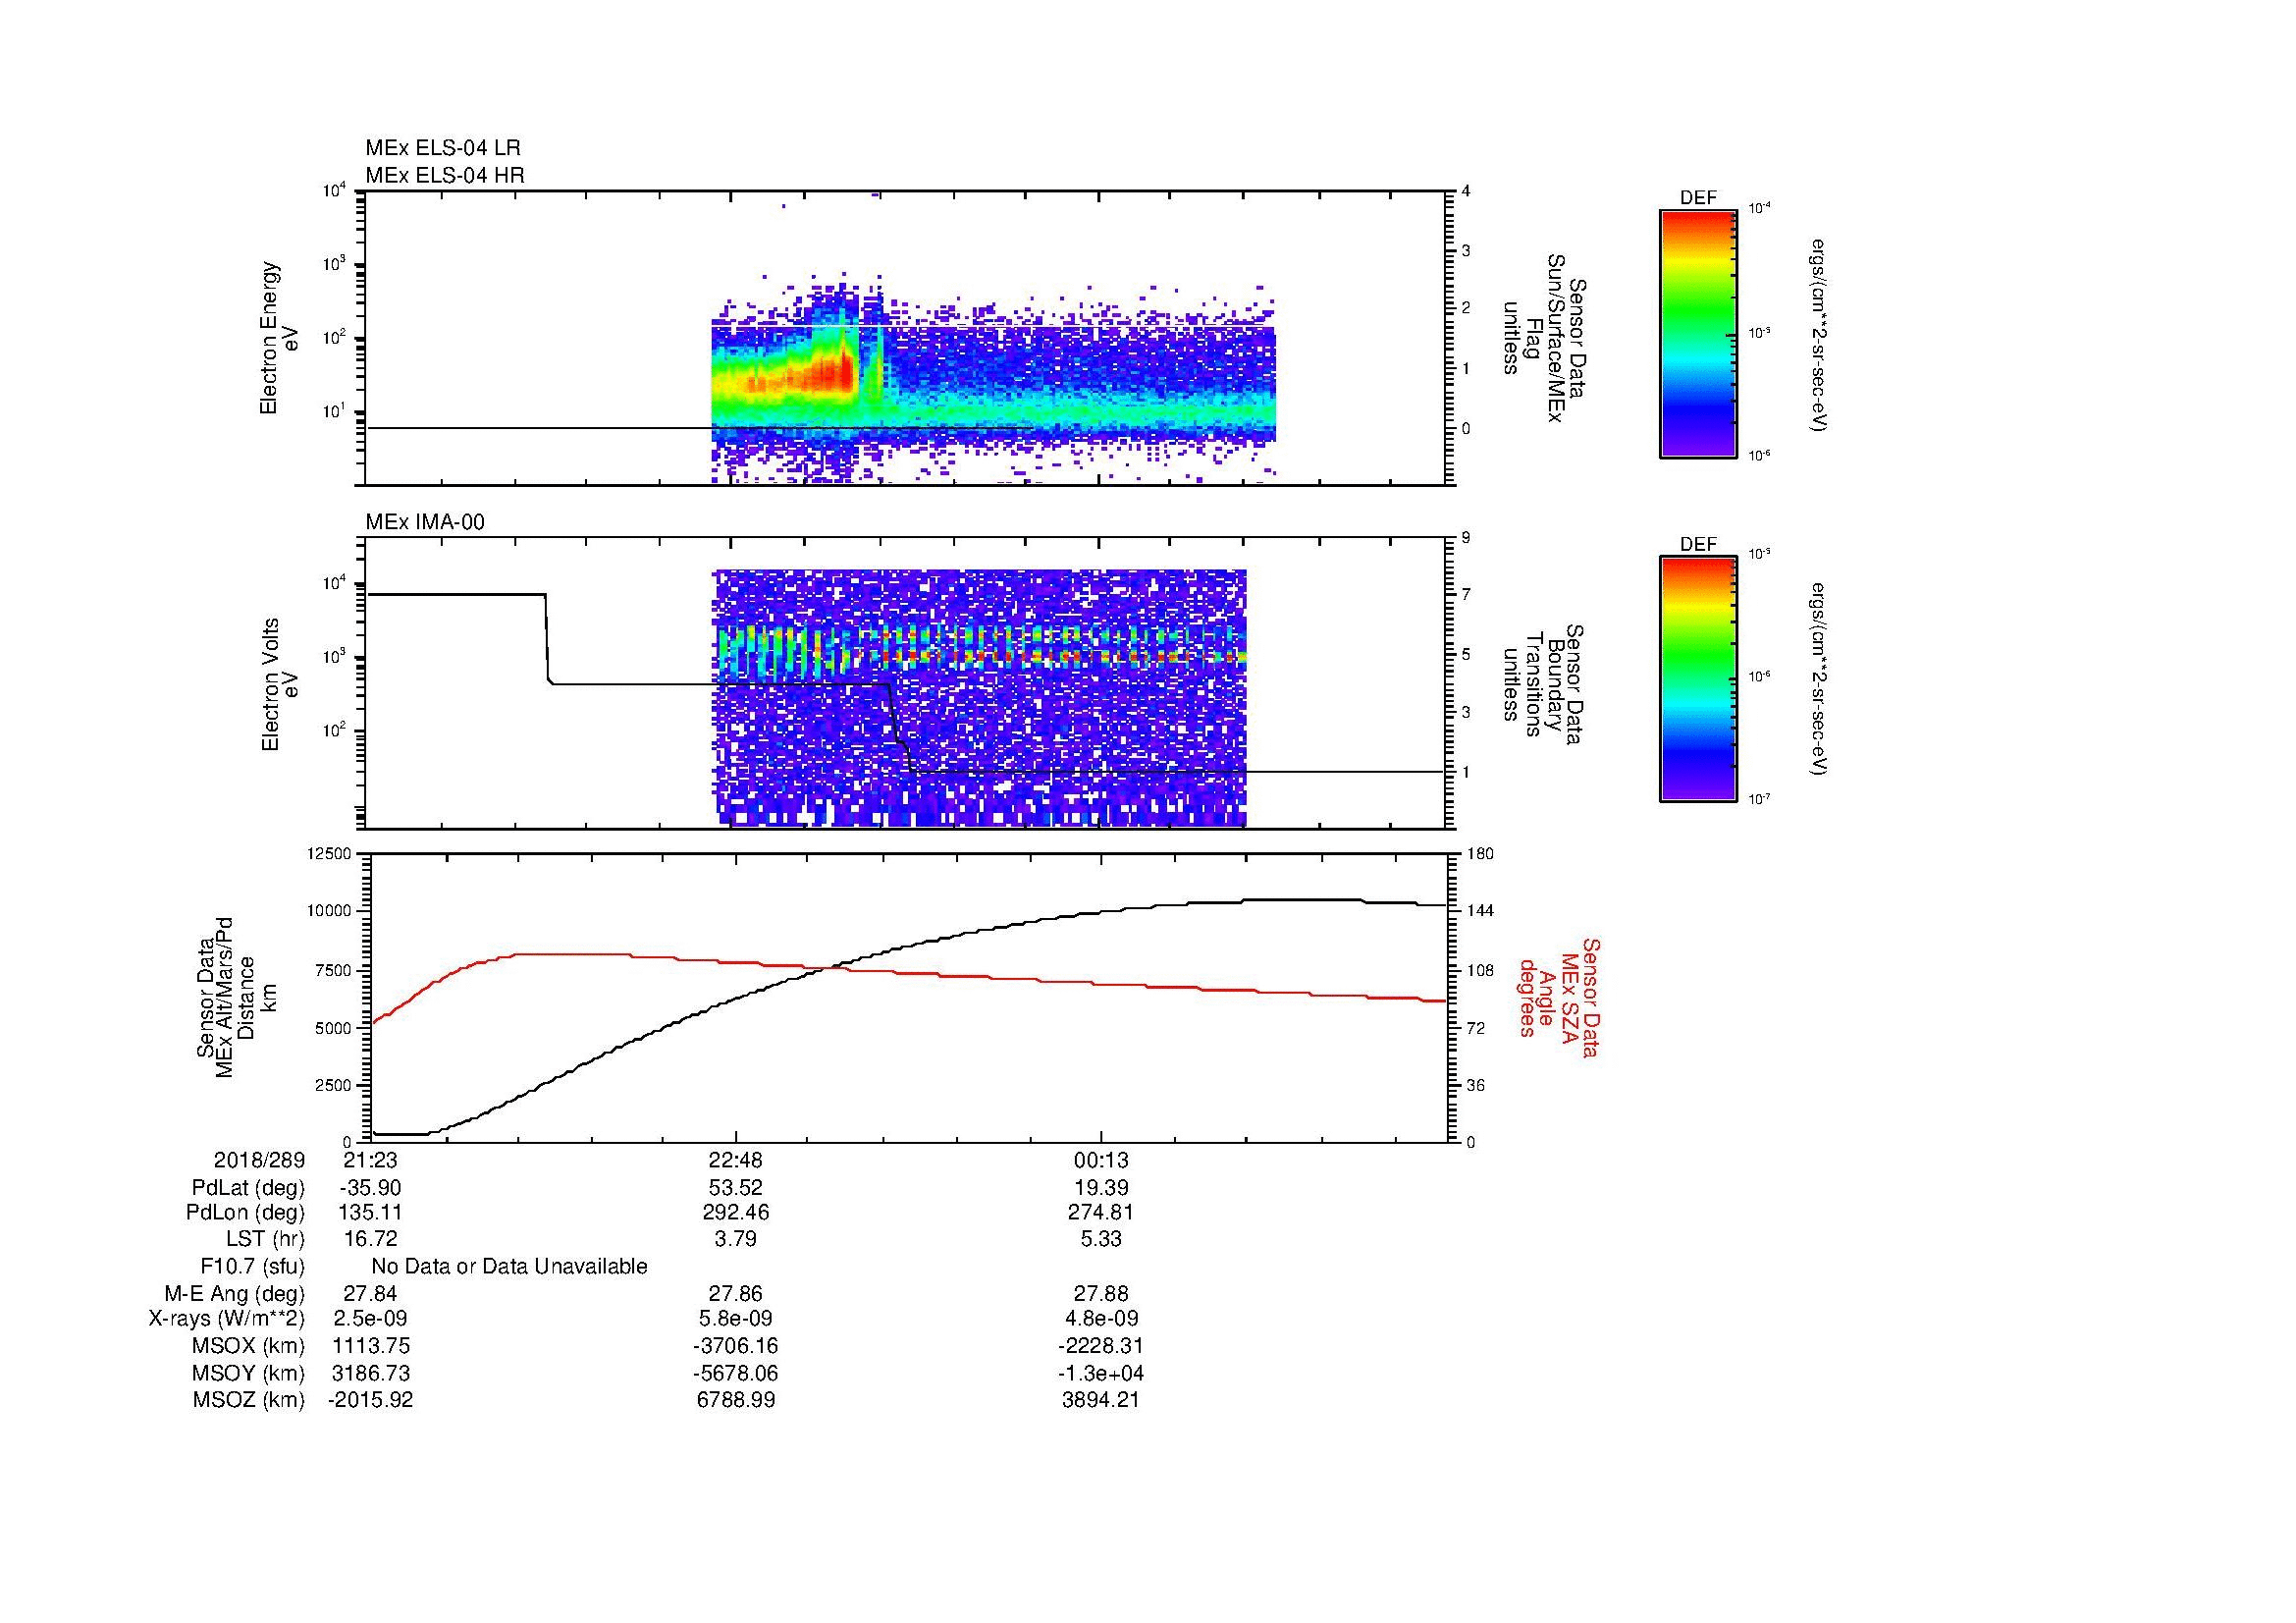Image resolution: width=2296 pixels, height=1623 pixels.
Task: Click the PdLat value 53.52
Action: pyautogui.click(x=736, y=1188)
